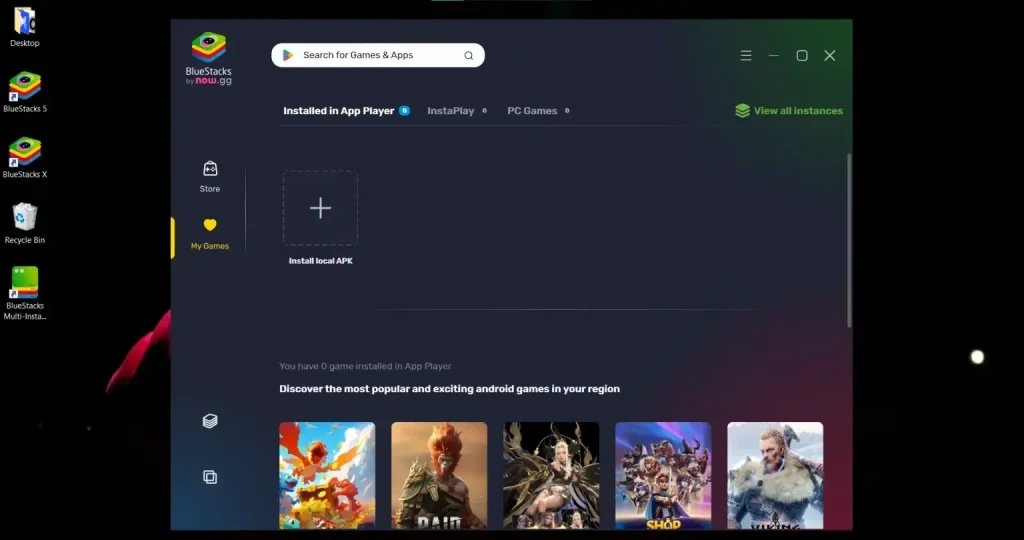Switch to the InstaPlay tab
Viewport: 1024px width, 540px height.
click(450, 111)
